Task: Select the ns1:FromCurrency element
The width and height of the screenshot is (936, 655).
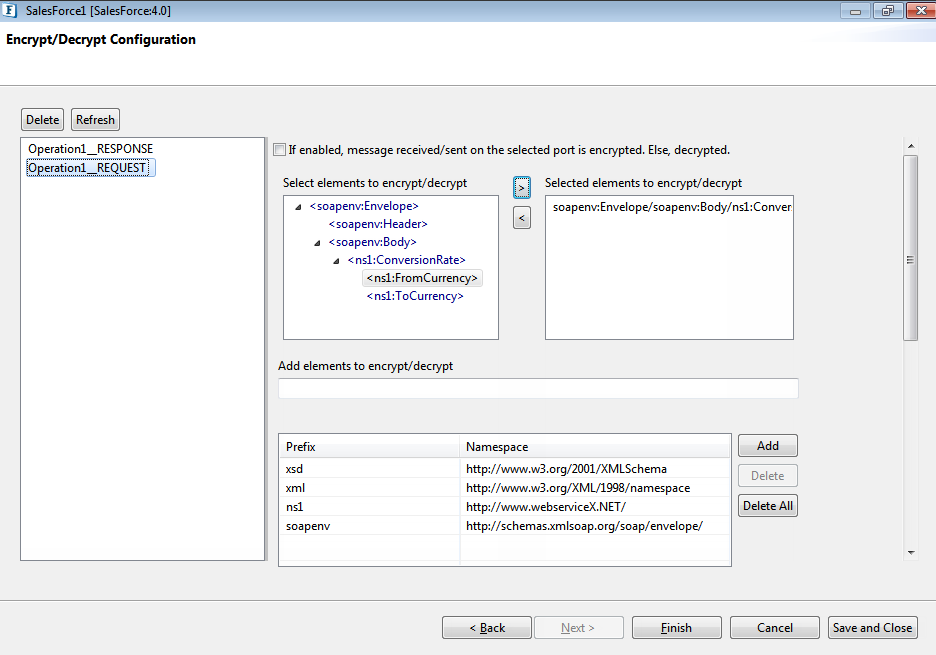Action: tap(422, 278)
